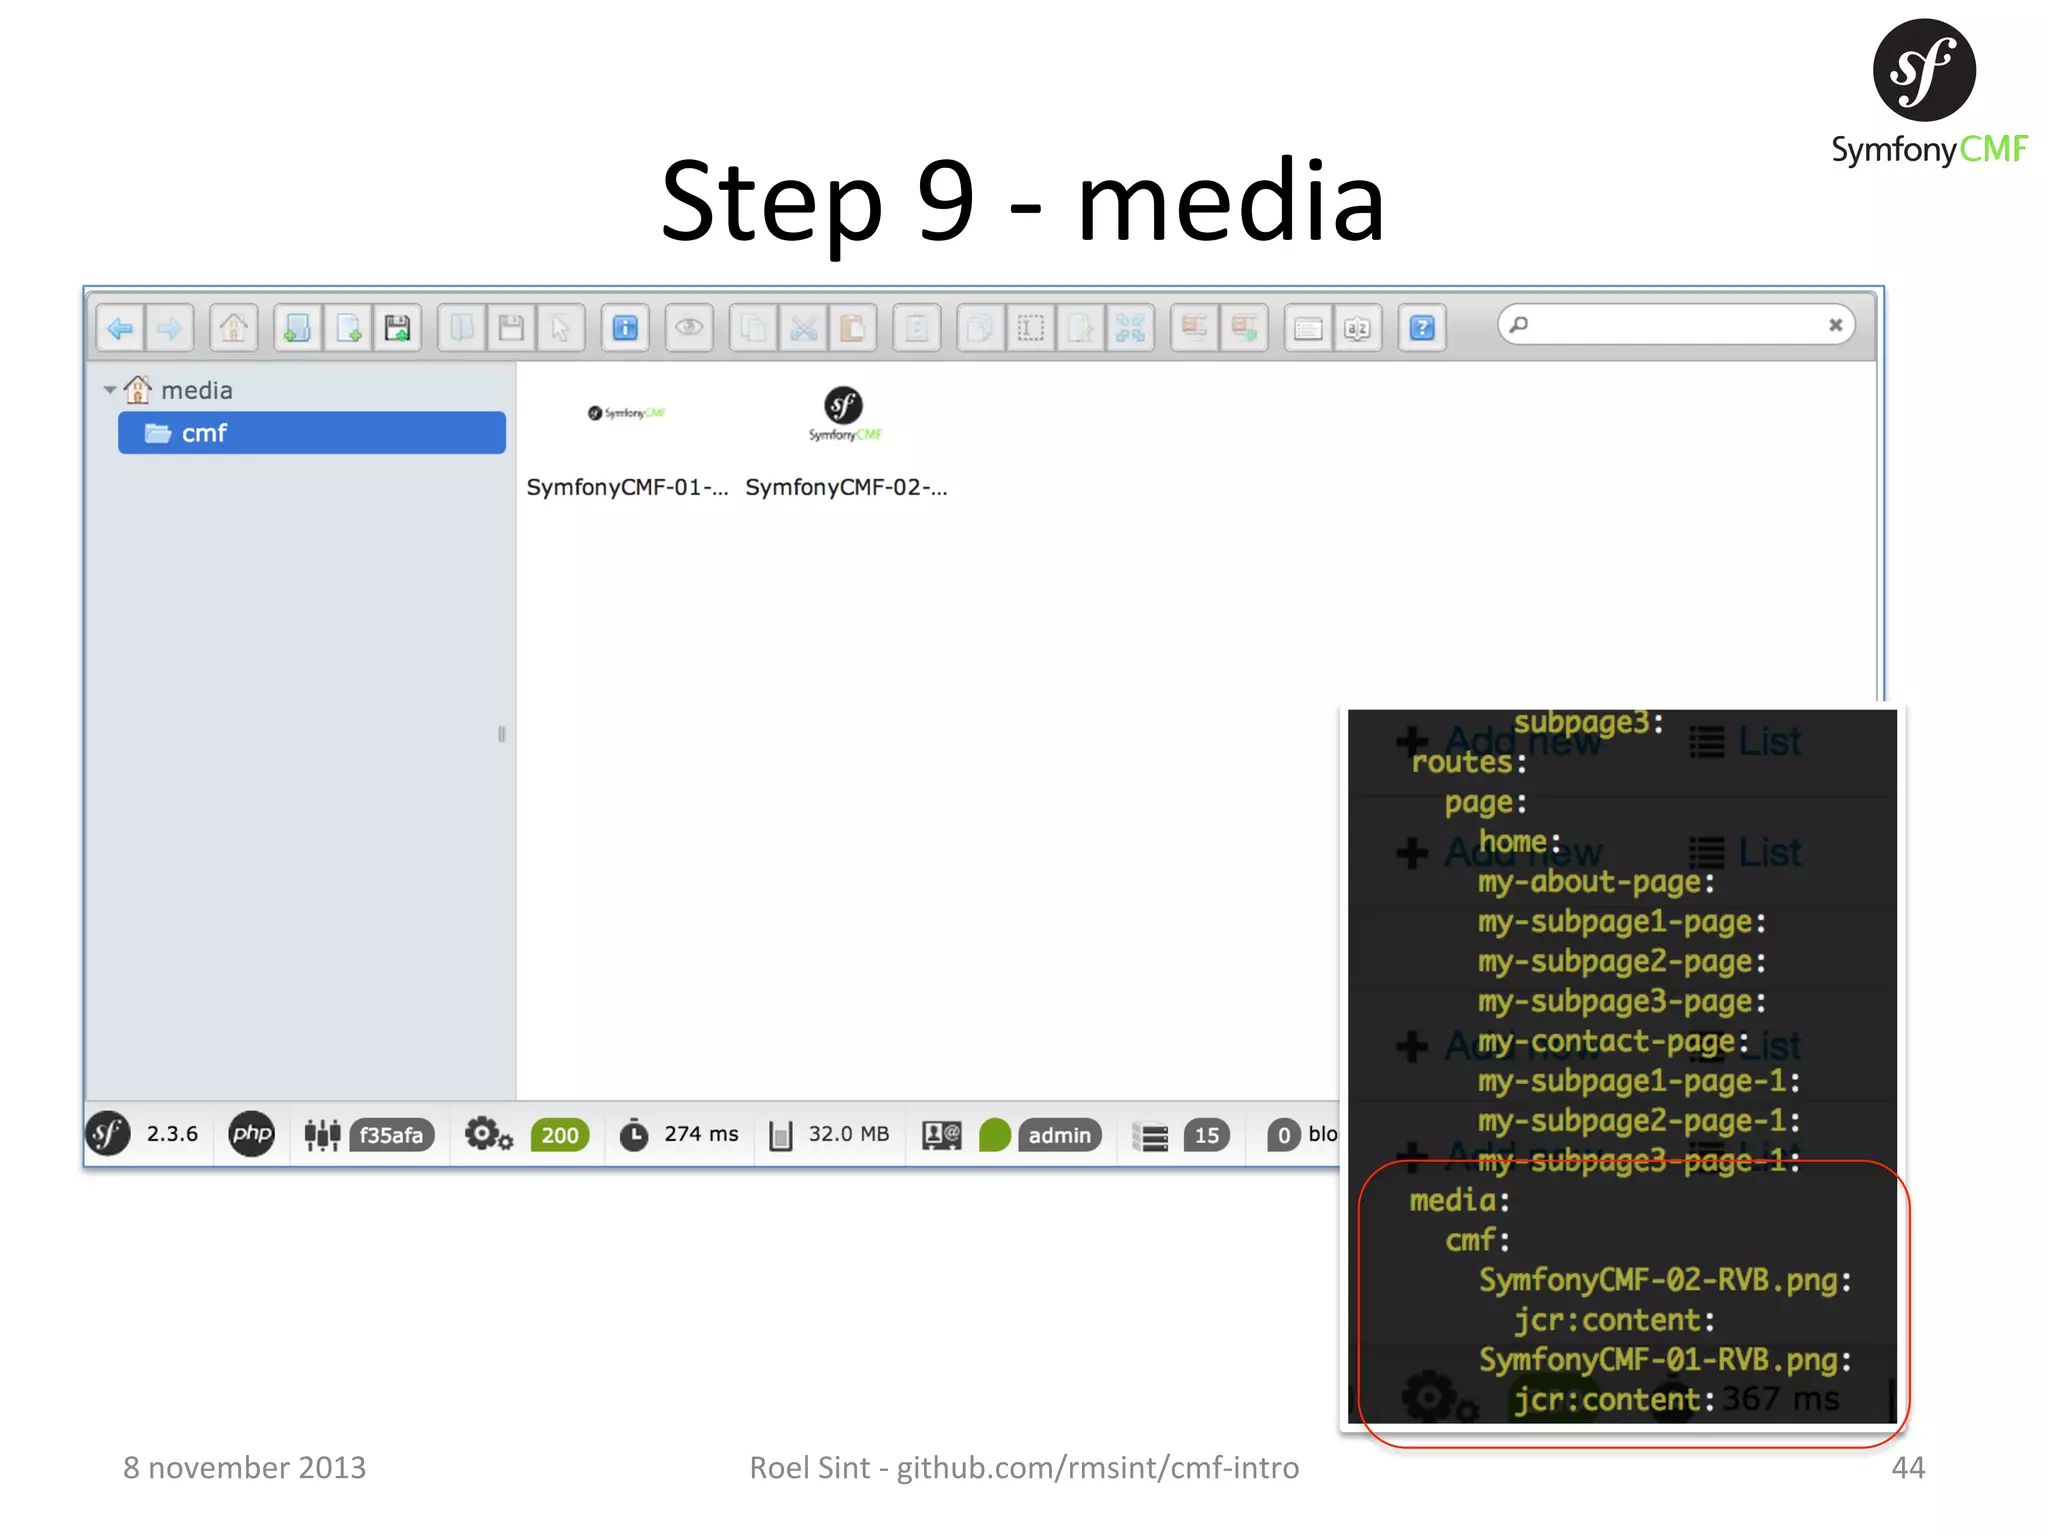Click the magnifier search icon
The width and height of the screenshot is (2048, 1536).
coord(1519,325)
